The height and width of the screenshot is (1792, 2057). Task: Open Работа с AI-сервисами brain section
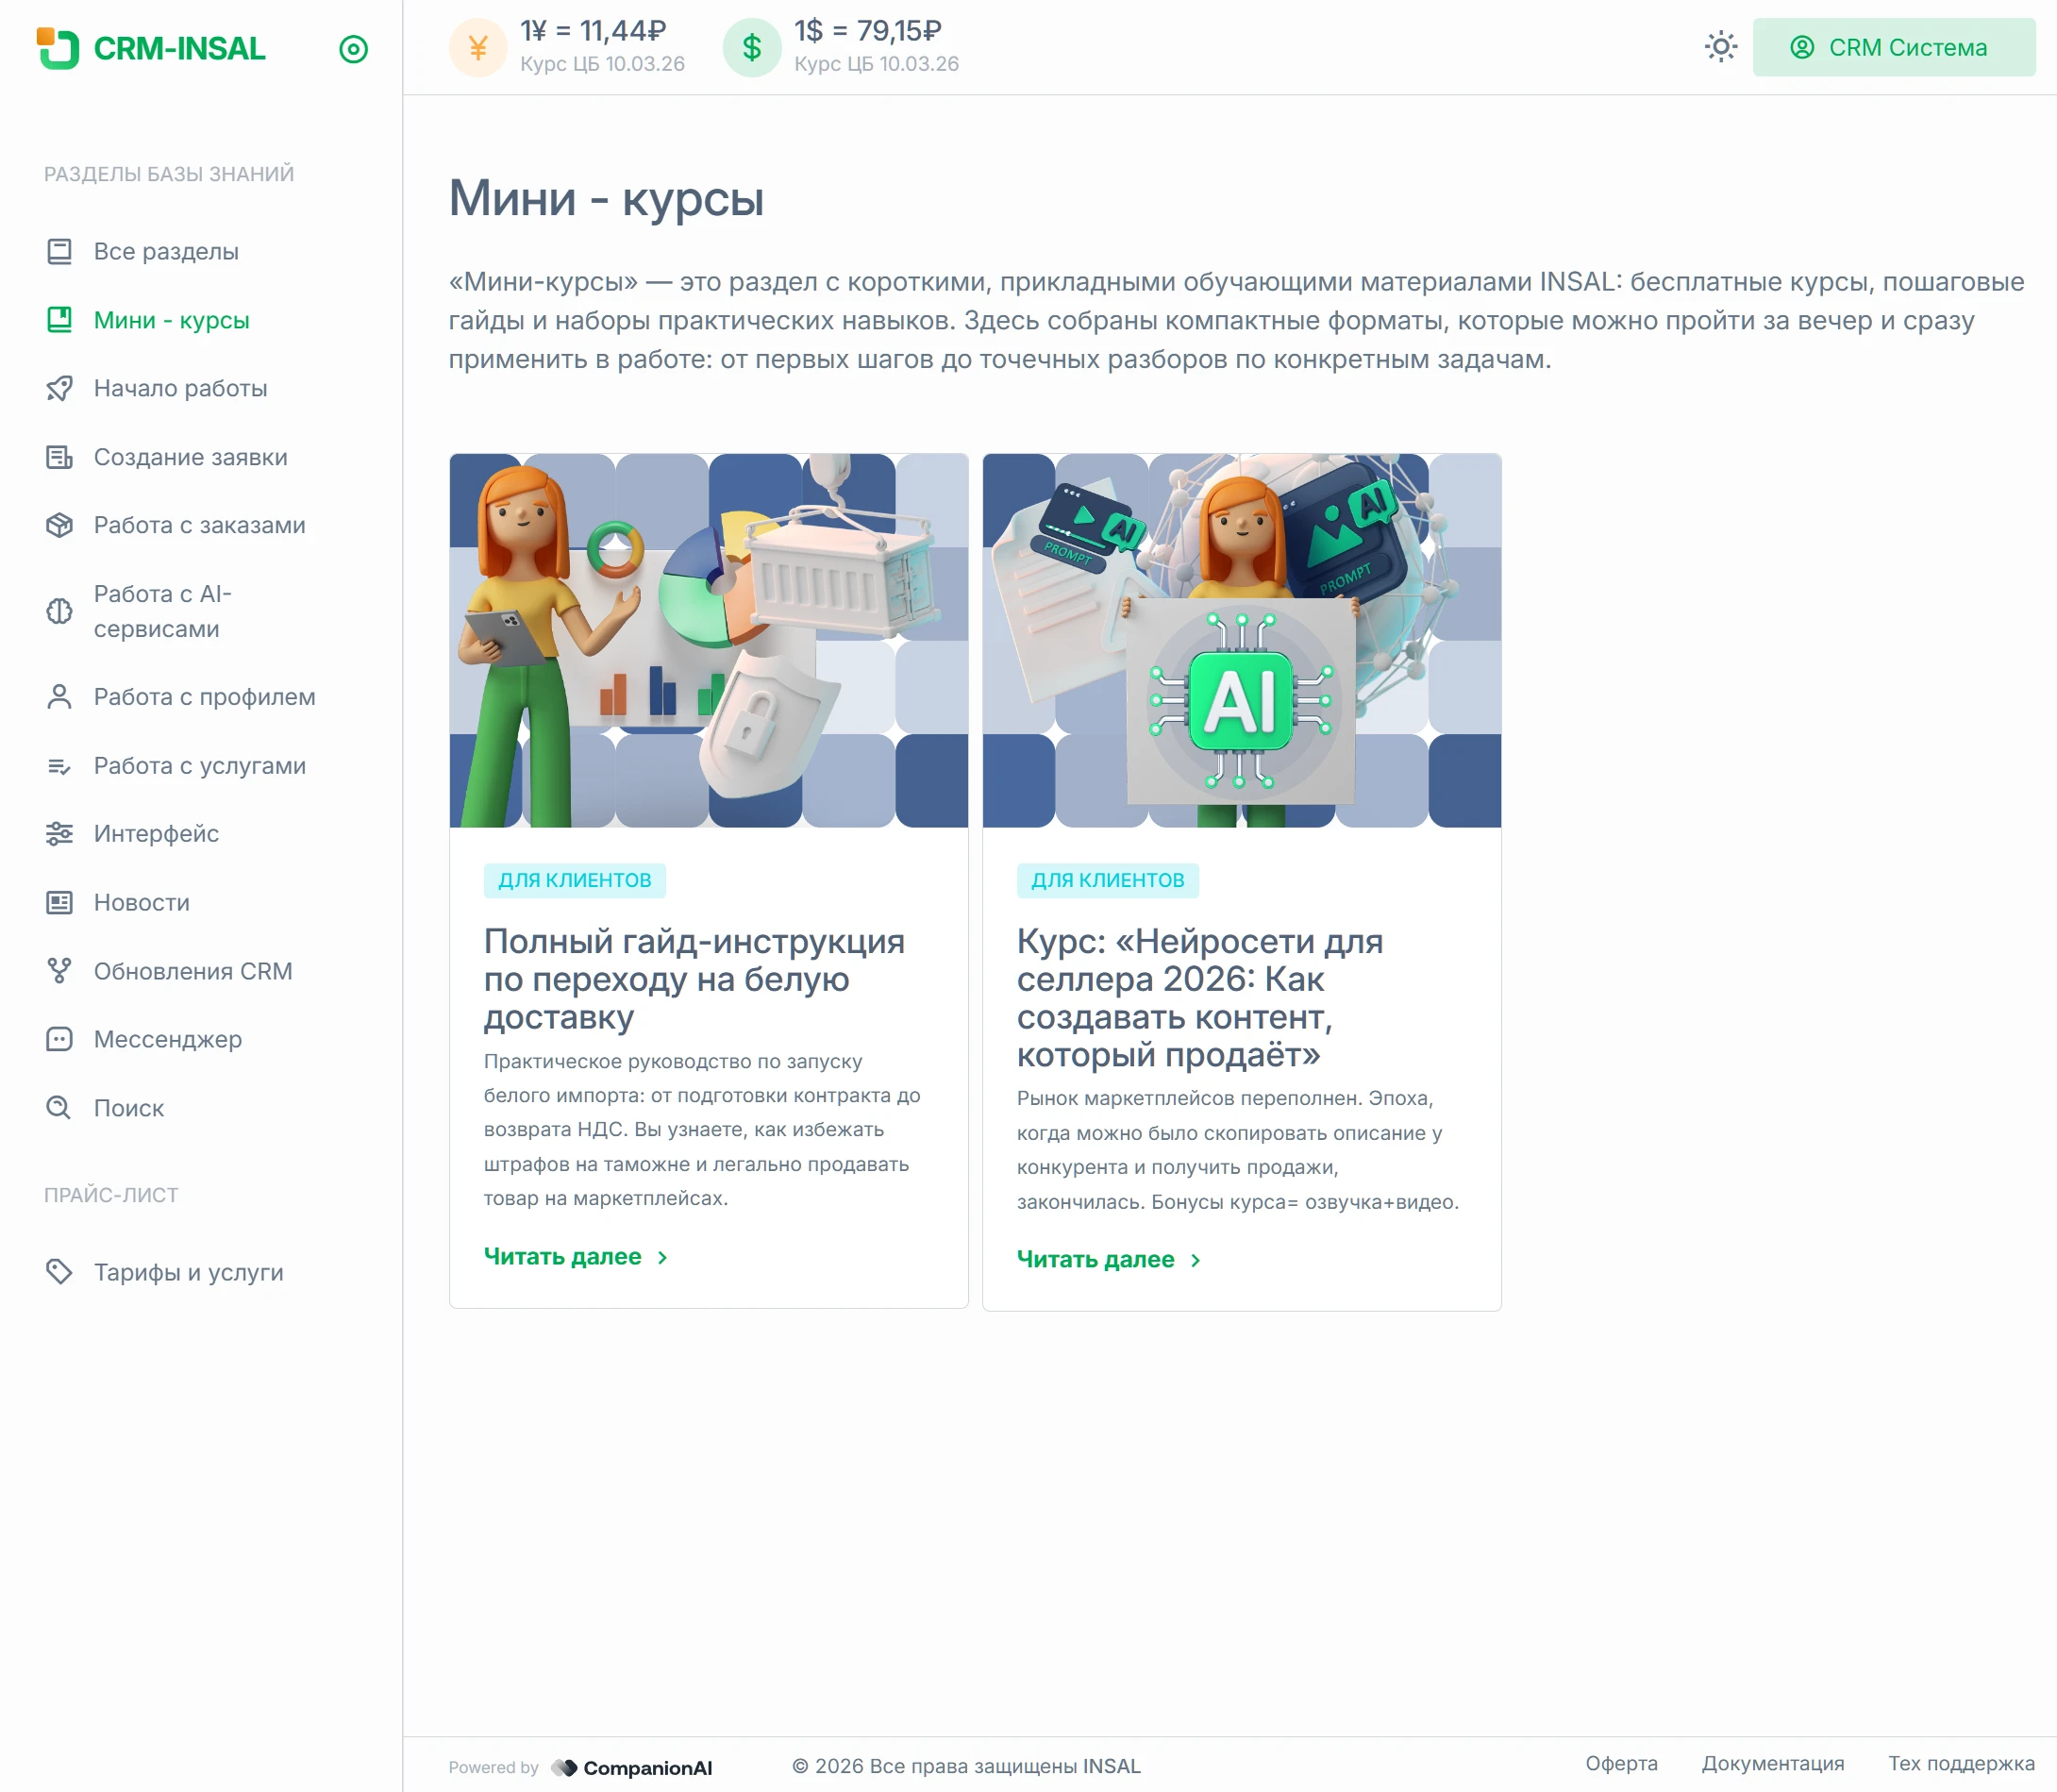coord(162,611)
